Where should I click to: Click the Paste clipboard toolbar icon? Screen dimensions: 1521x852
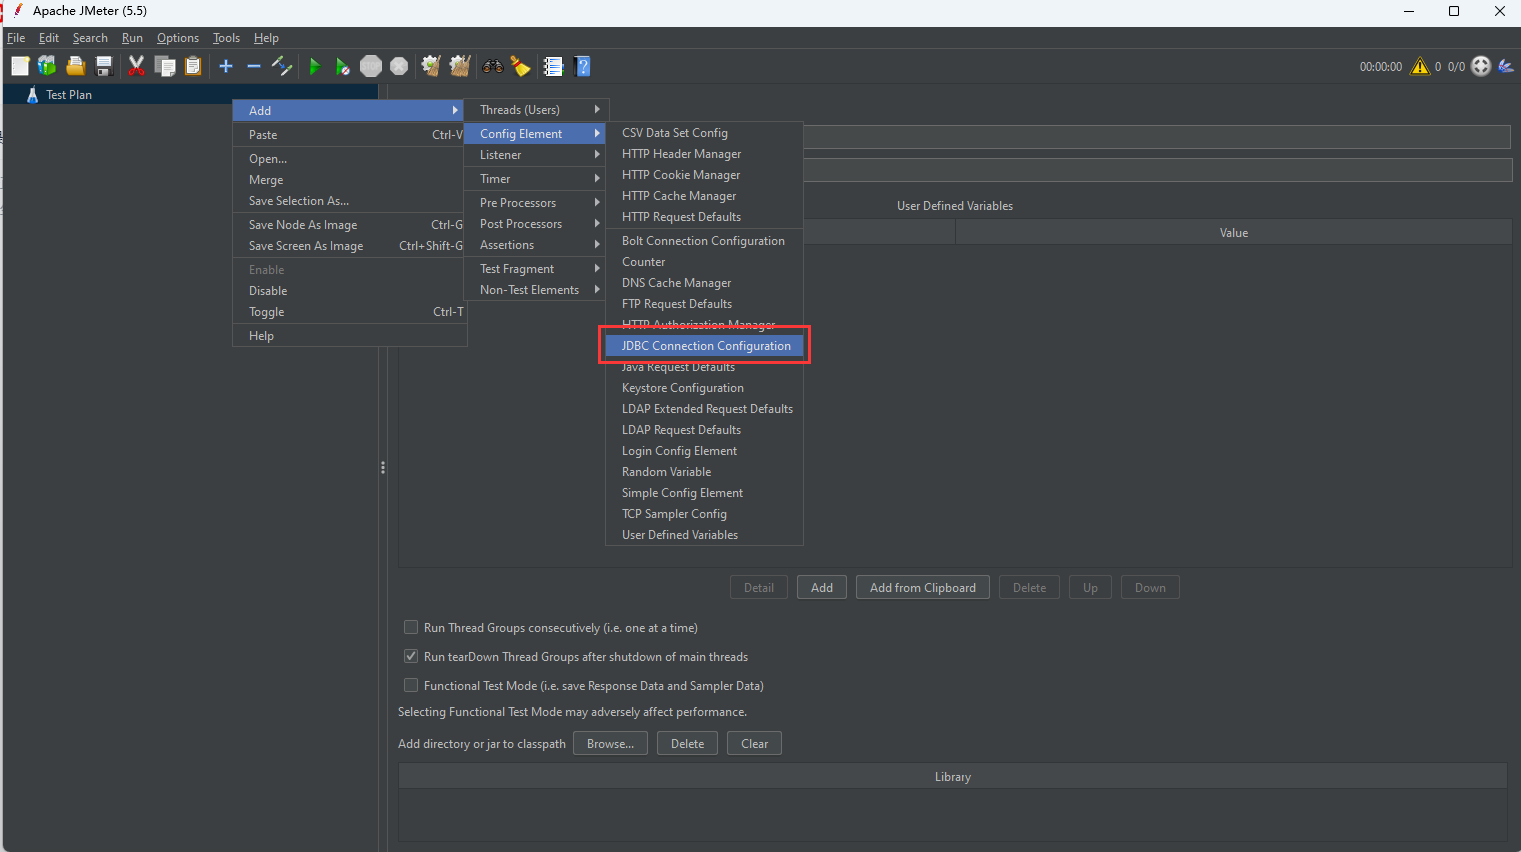click(x=193, y=66)
